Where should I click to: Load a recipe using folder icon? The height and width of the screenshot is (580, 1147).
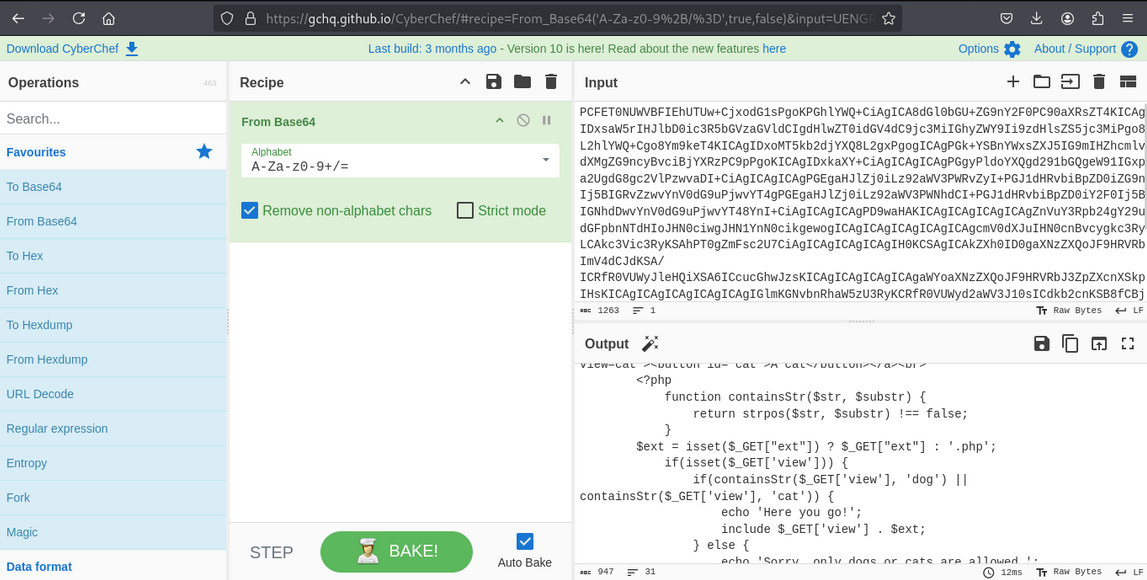point(522,82)
